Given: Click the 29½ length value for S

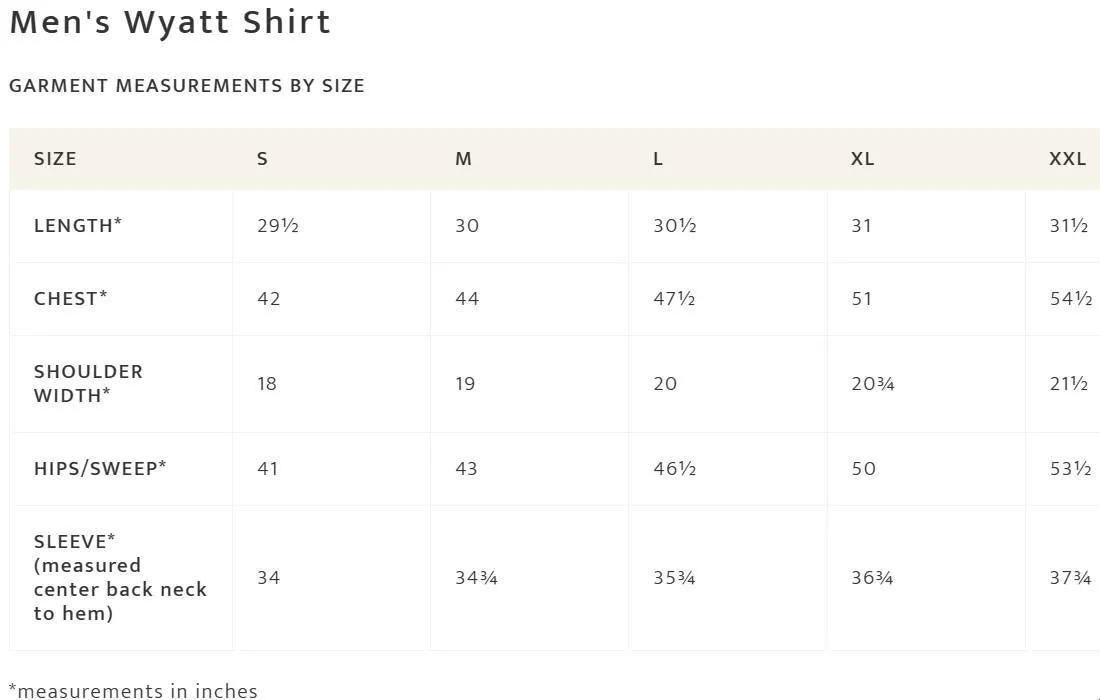Looking at the screenshot, I should (278, 226).
